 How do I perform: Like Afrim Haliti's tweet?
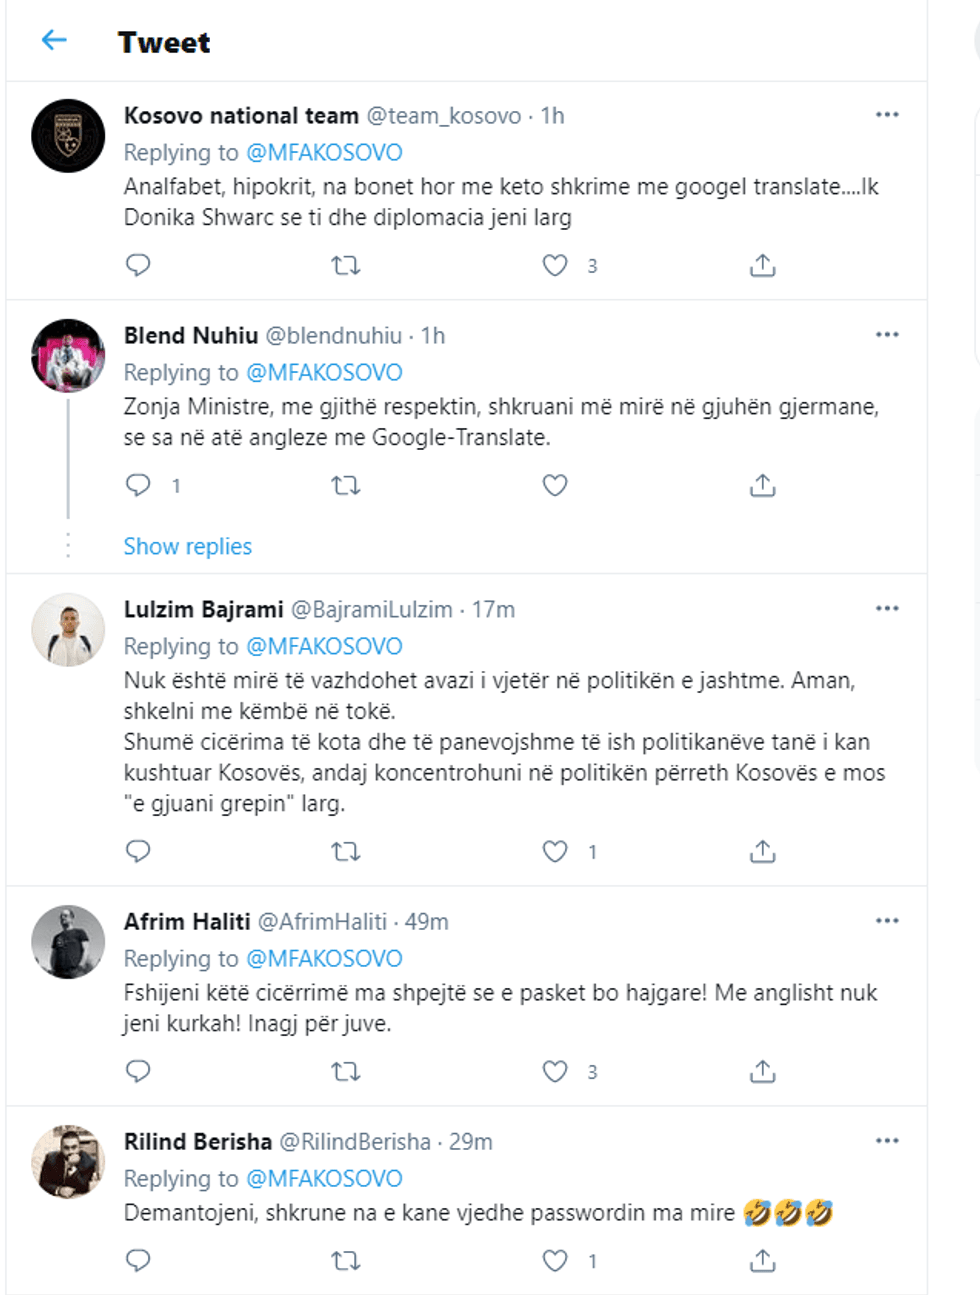[555, 1072]
